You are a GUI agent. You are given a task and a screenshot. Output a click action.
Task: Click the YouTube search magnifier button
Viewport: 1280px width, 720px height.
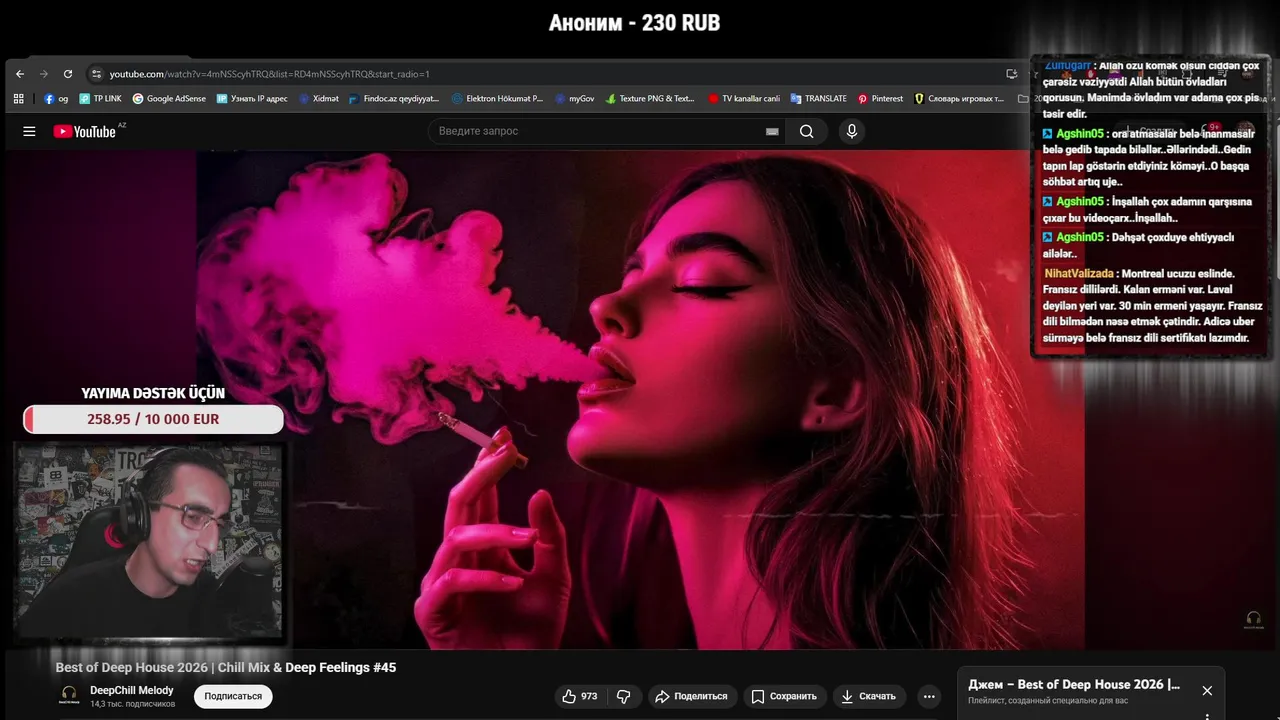coord(807,131)
